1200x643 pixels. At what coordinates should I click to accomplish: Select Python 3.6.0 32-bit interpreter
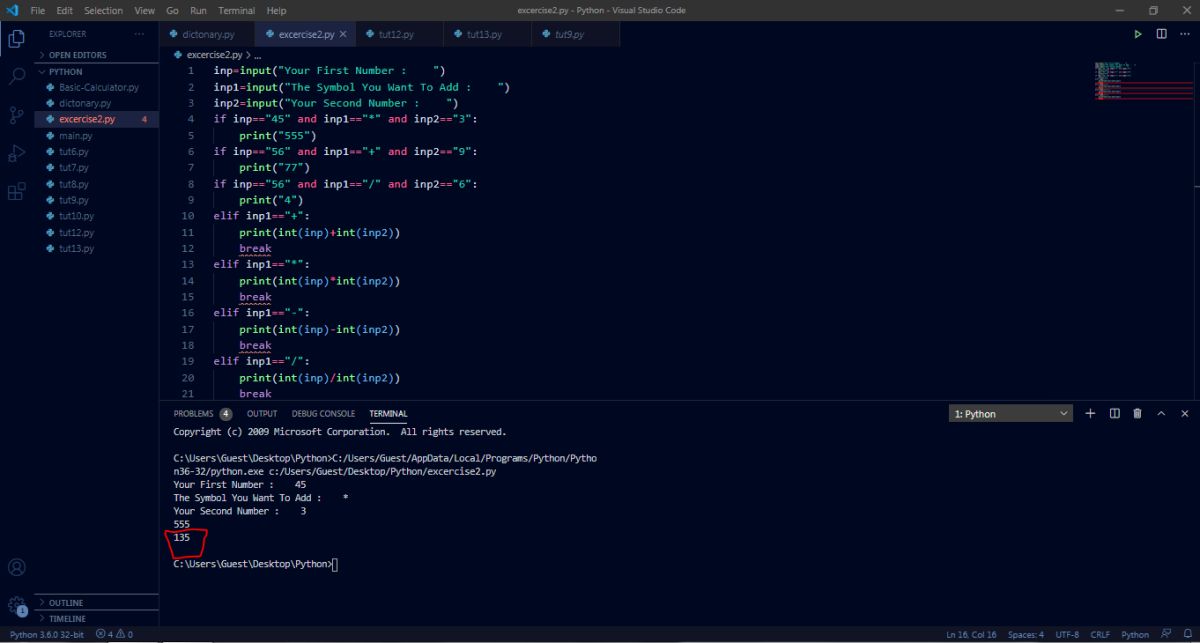pyautogui.click(x=46, y=634)
